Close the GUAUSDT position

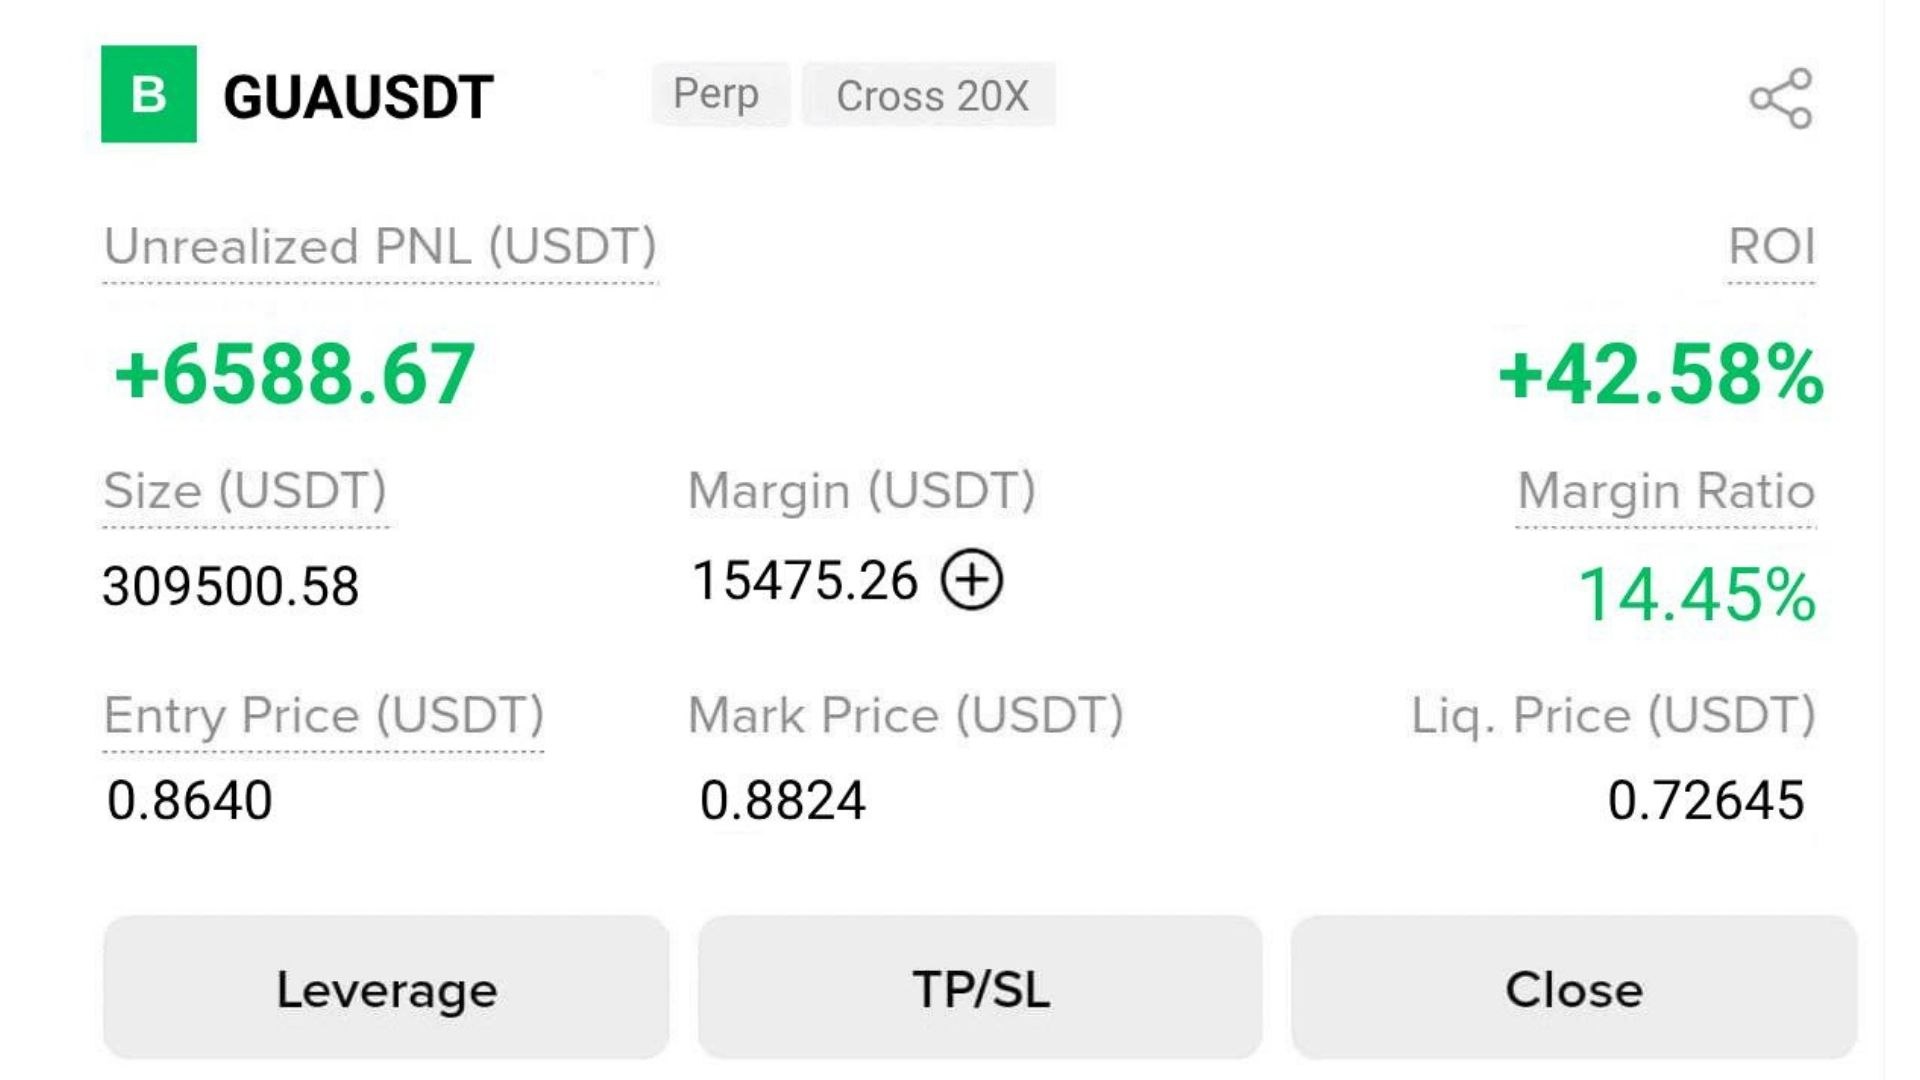pos(1574,988)
